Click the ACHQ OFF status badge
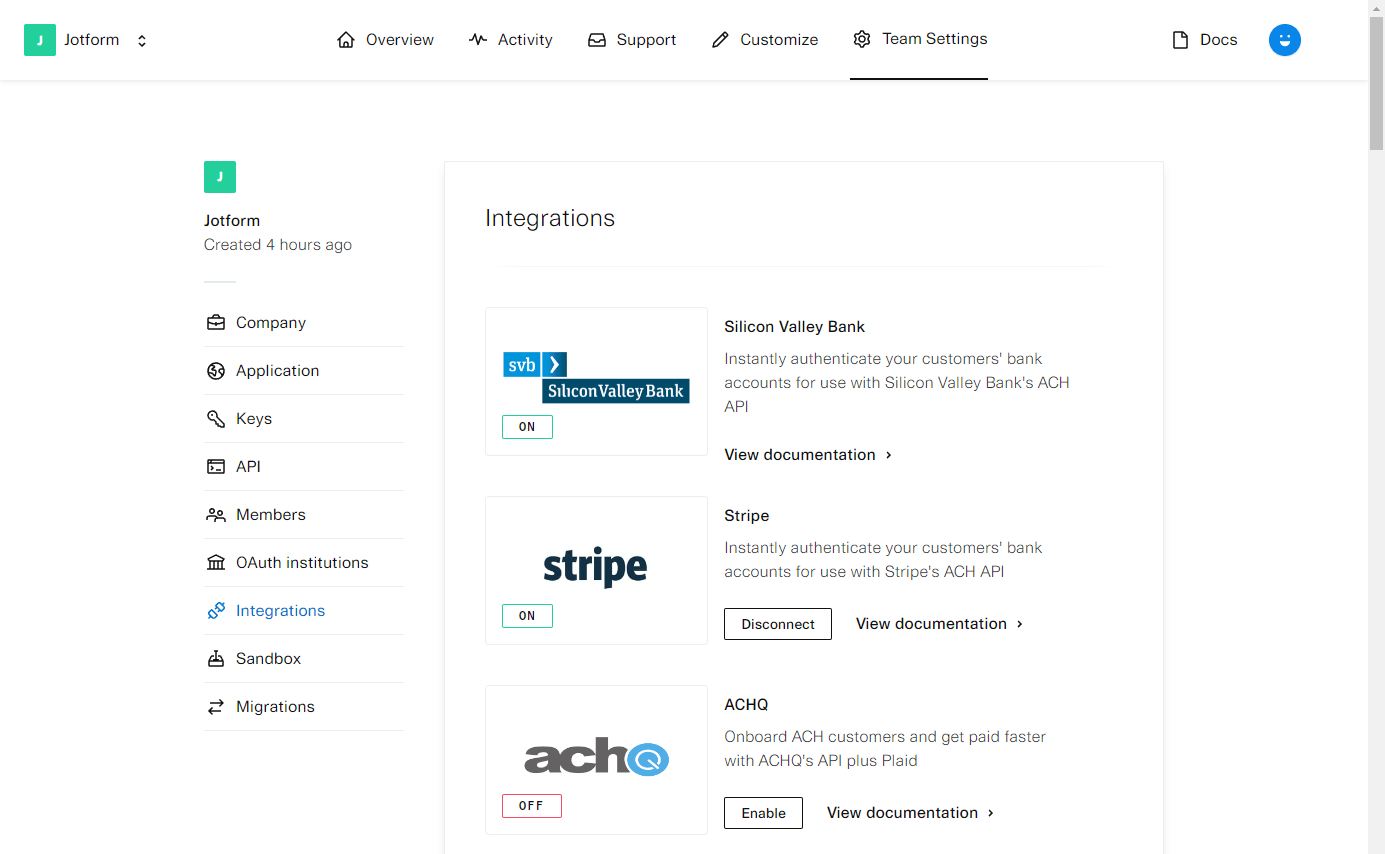The width and height of the screenshot is (1385, 854). point(531,806)
